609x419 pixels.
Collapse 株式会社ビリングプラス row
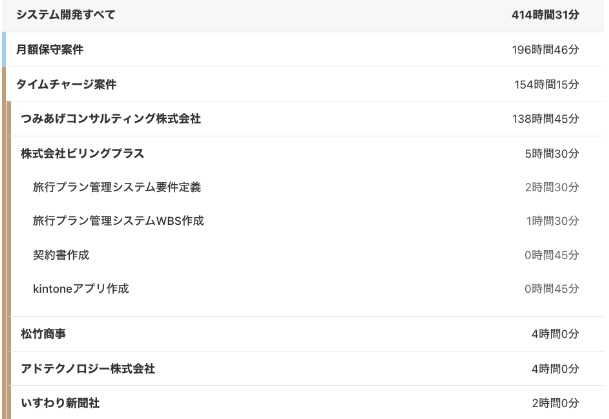click(x=307, y=153)
